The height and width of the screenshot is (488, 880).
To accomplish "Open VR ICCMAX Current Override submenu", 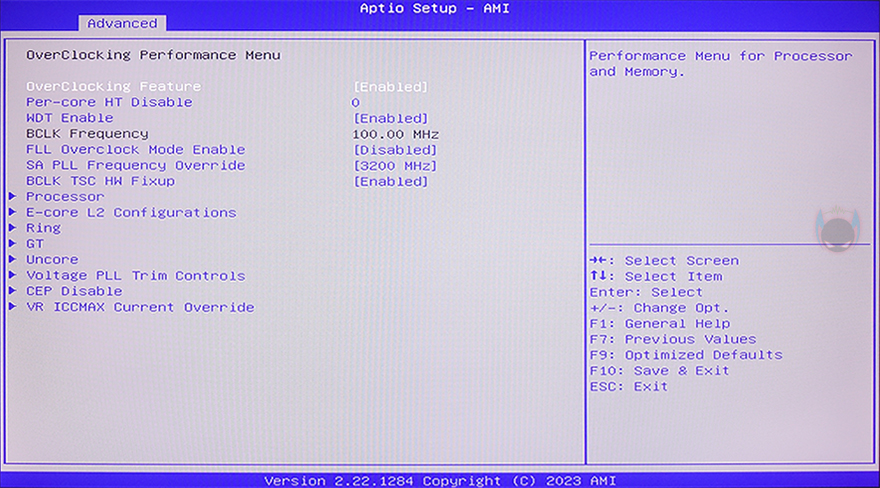I will tap(140, 307).
